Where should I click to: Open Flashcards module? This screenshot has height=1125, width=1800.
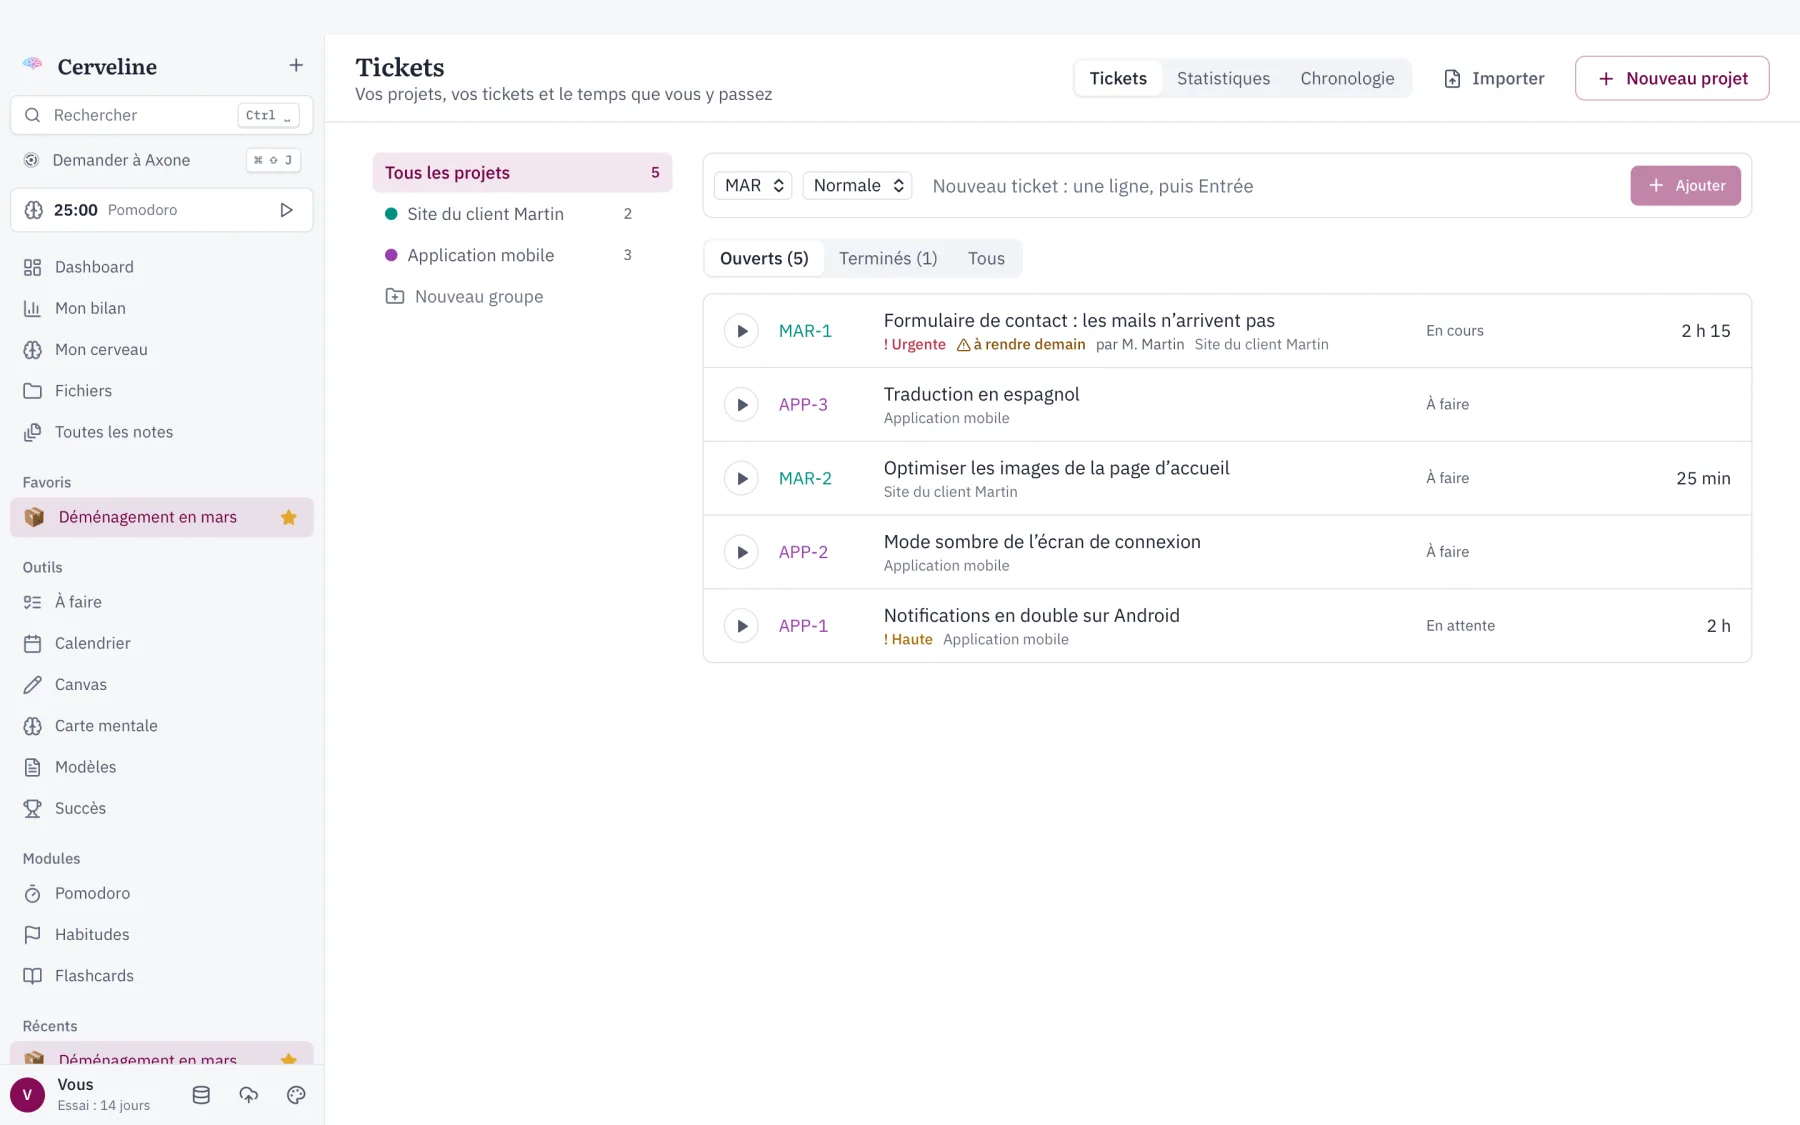[162, 976]
